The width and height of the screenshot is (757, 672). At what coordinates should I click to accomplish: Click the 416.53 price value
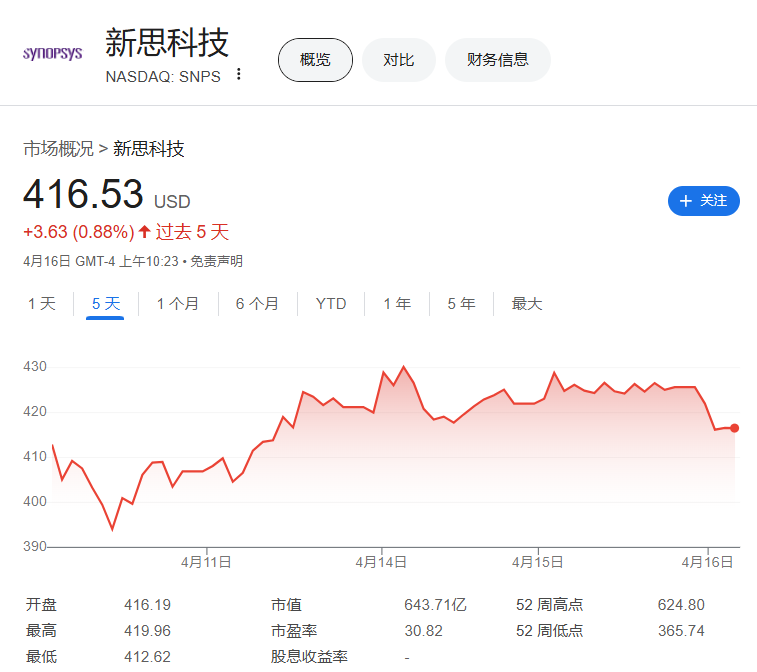[83, 194]
